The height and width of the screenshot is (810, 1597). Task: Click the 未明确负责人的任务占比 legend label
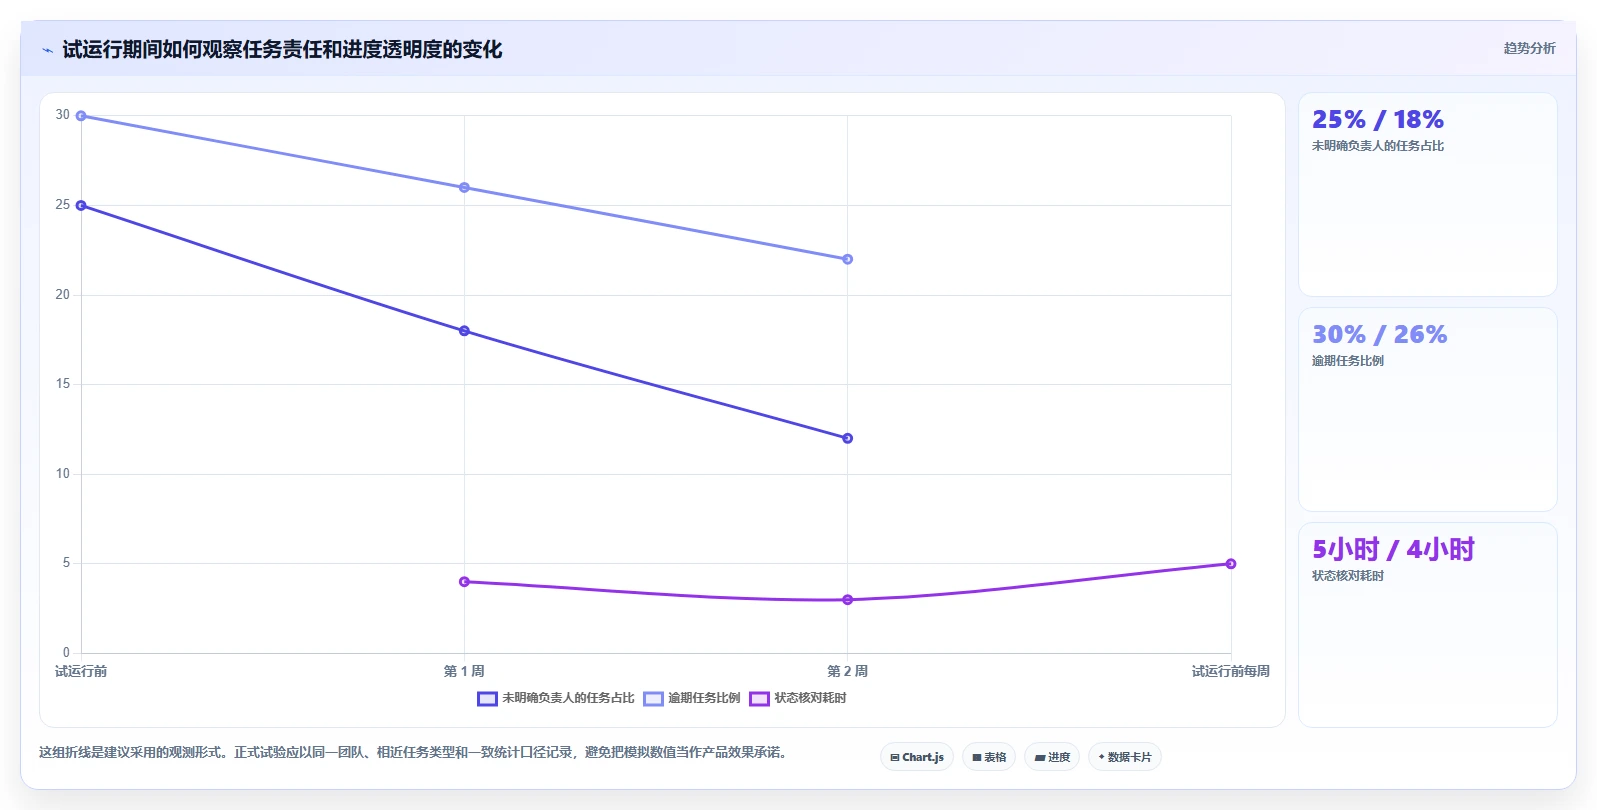point(568,698)
